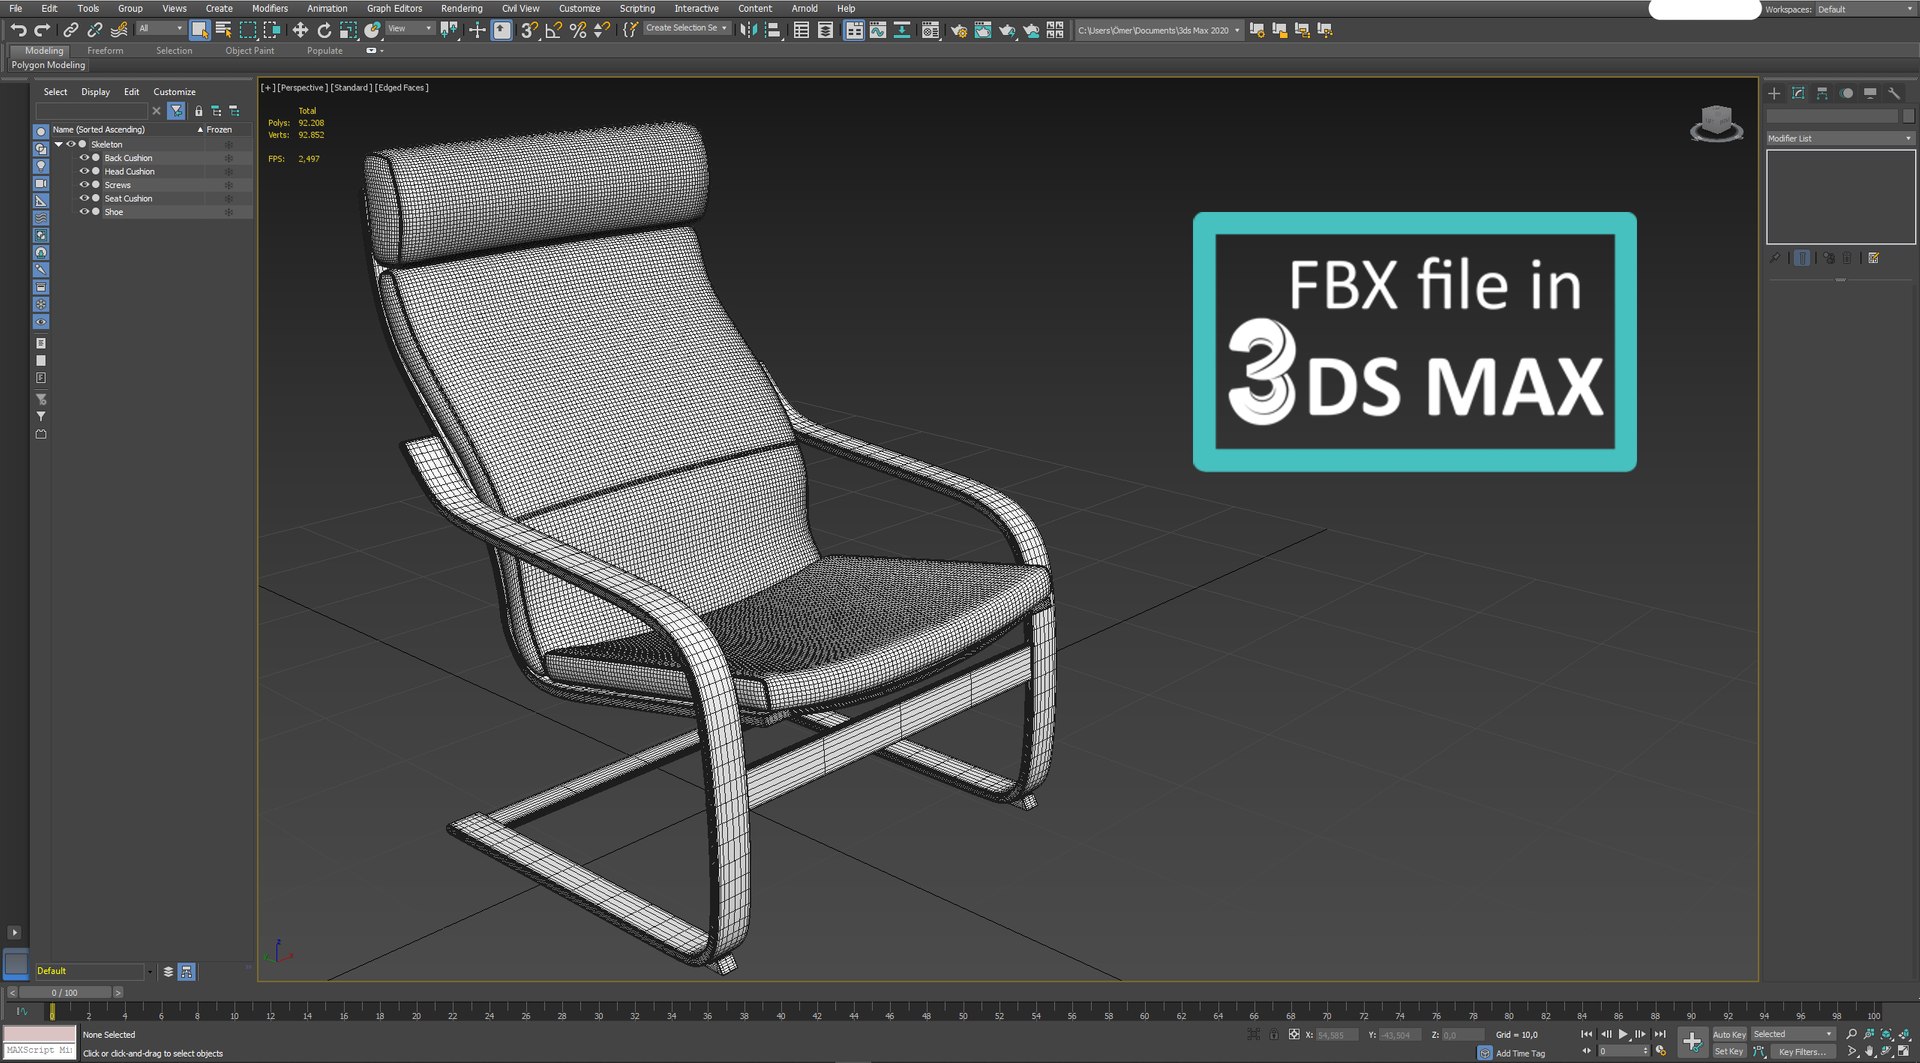Click the Redo arrow icon
The image size is (1920, 1063).
pos(42,30)
